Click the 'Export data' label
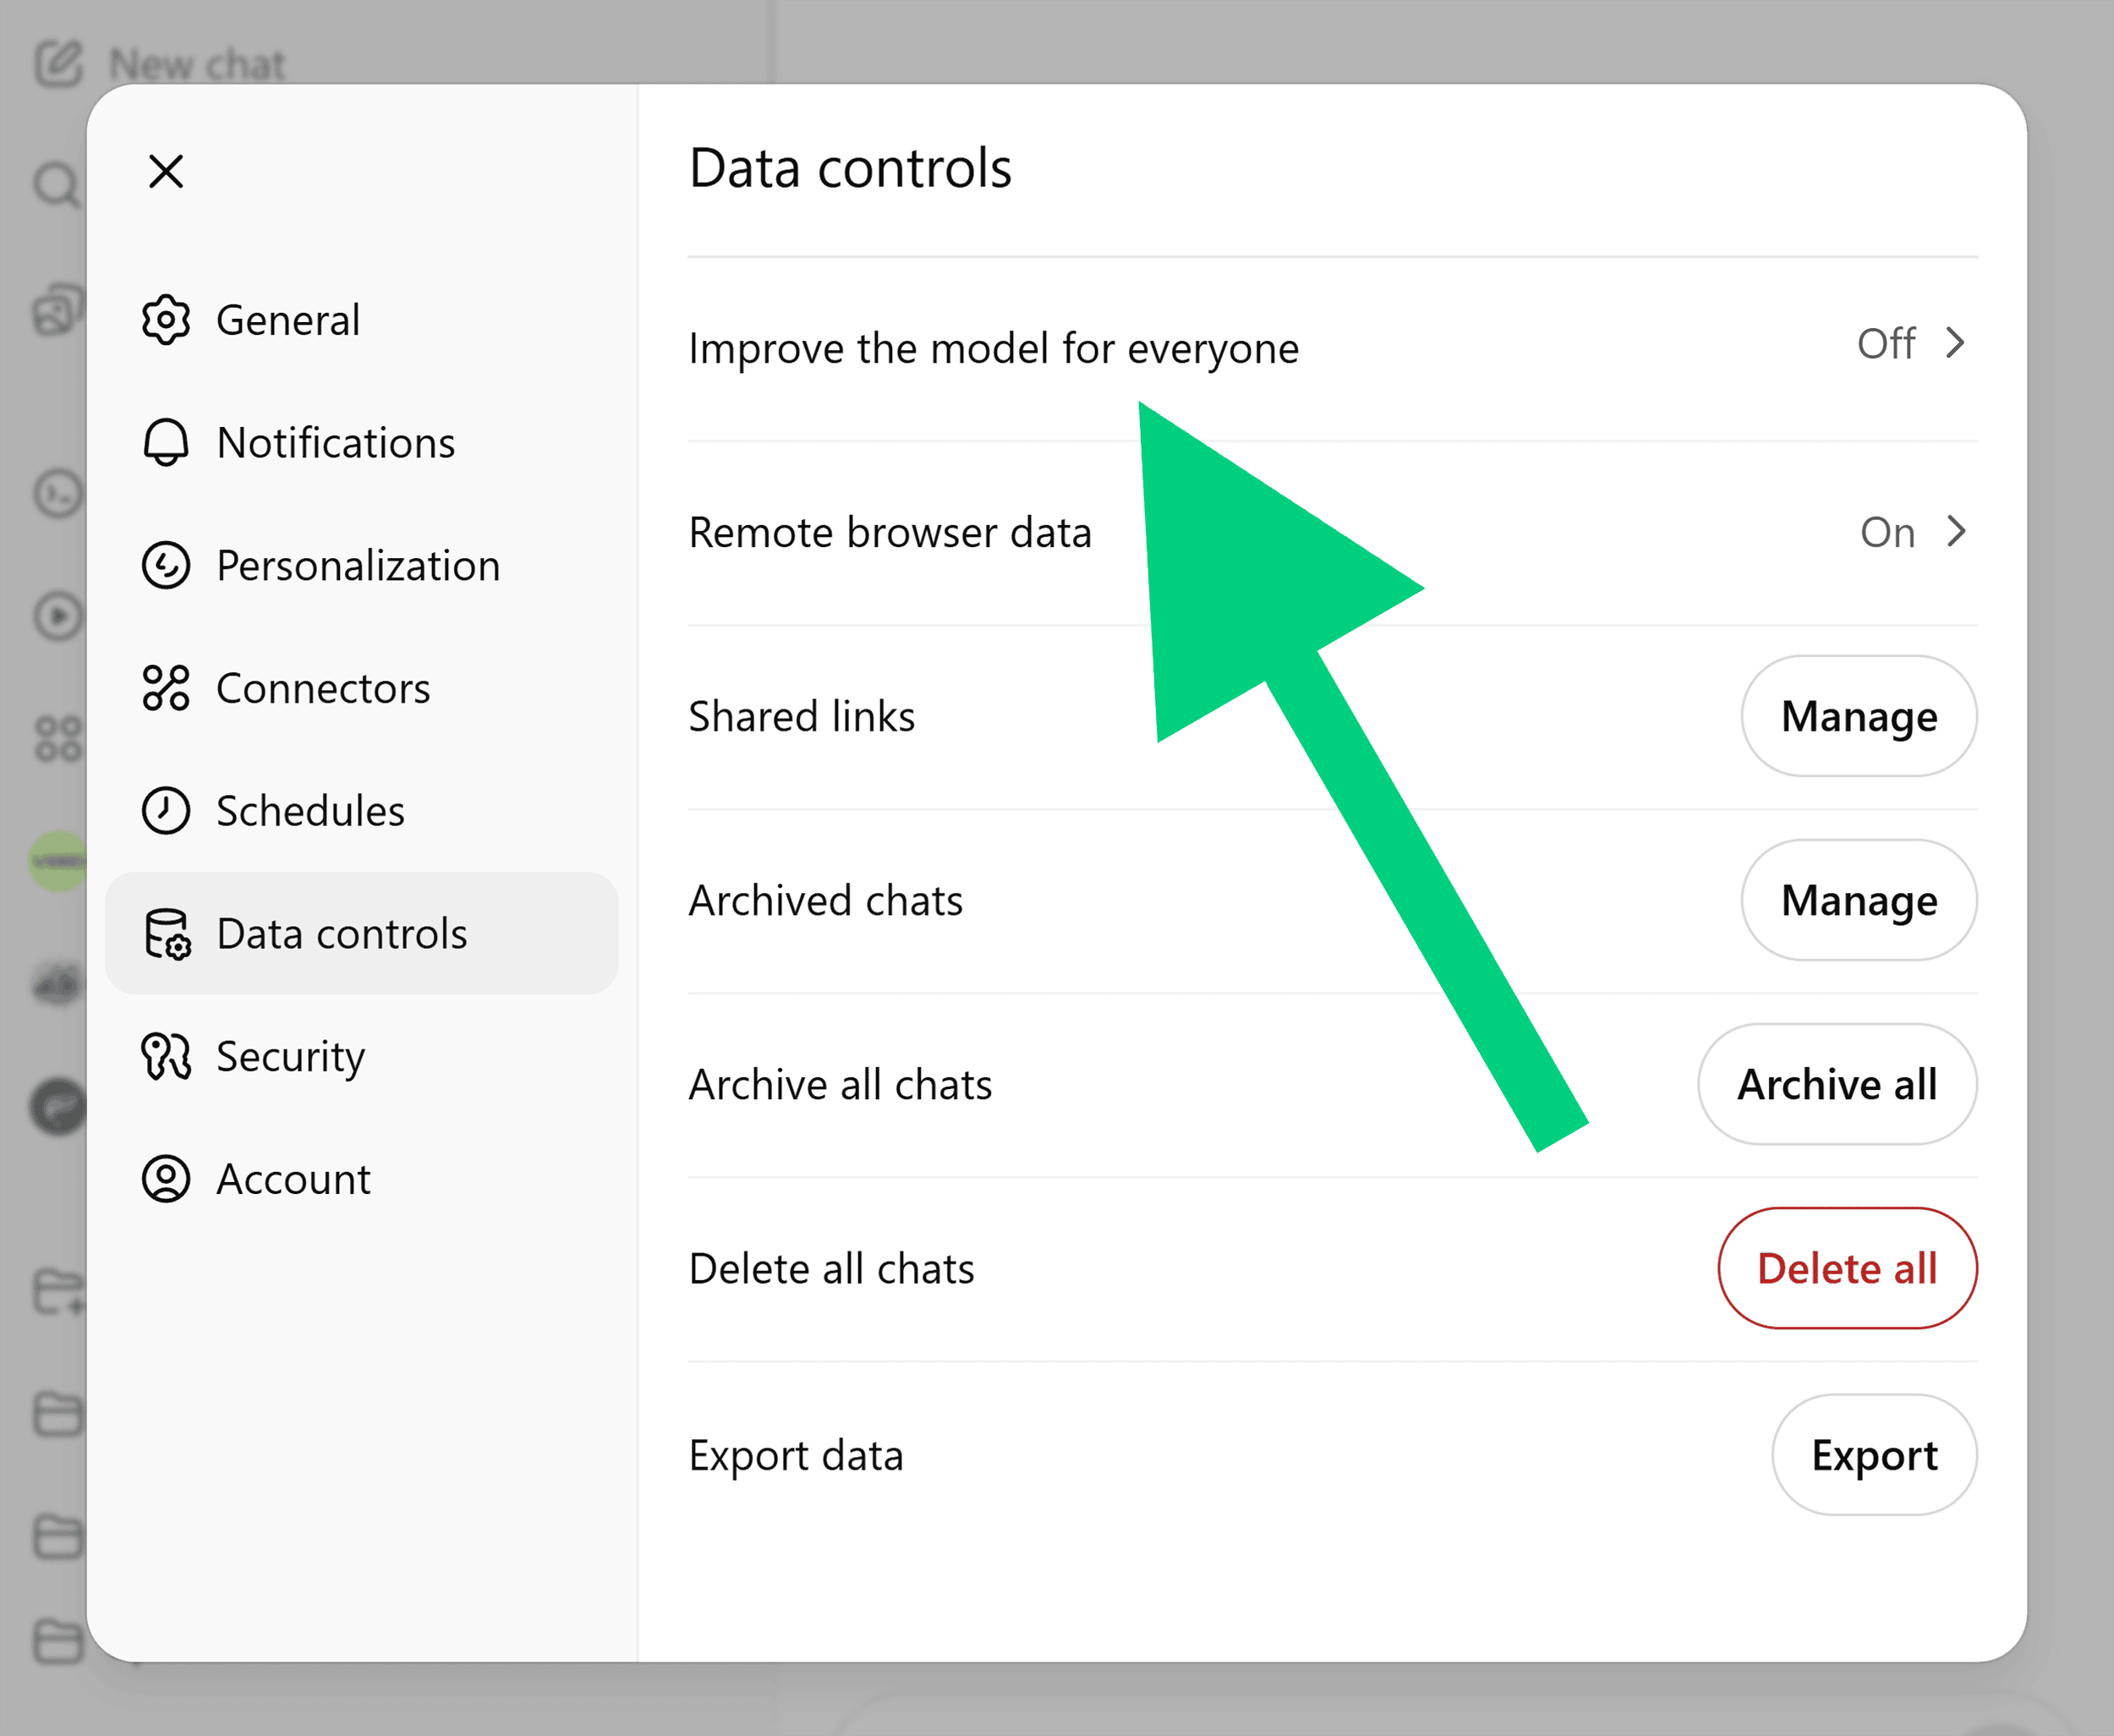Viewport: 2114px width, 1736px height. 796,1455
